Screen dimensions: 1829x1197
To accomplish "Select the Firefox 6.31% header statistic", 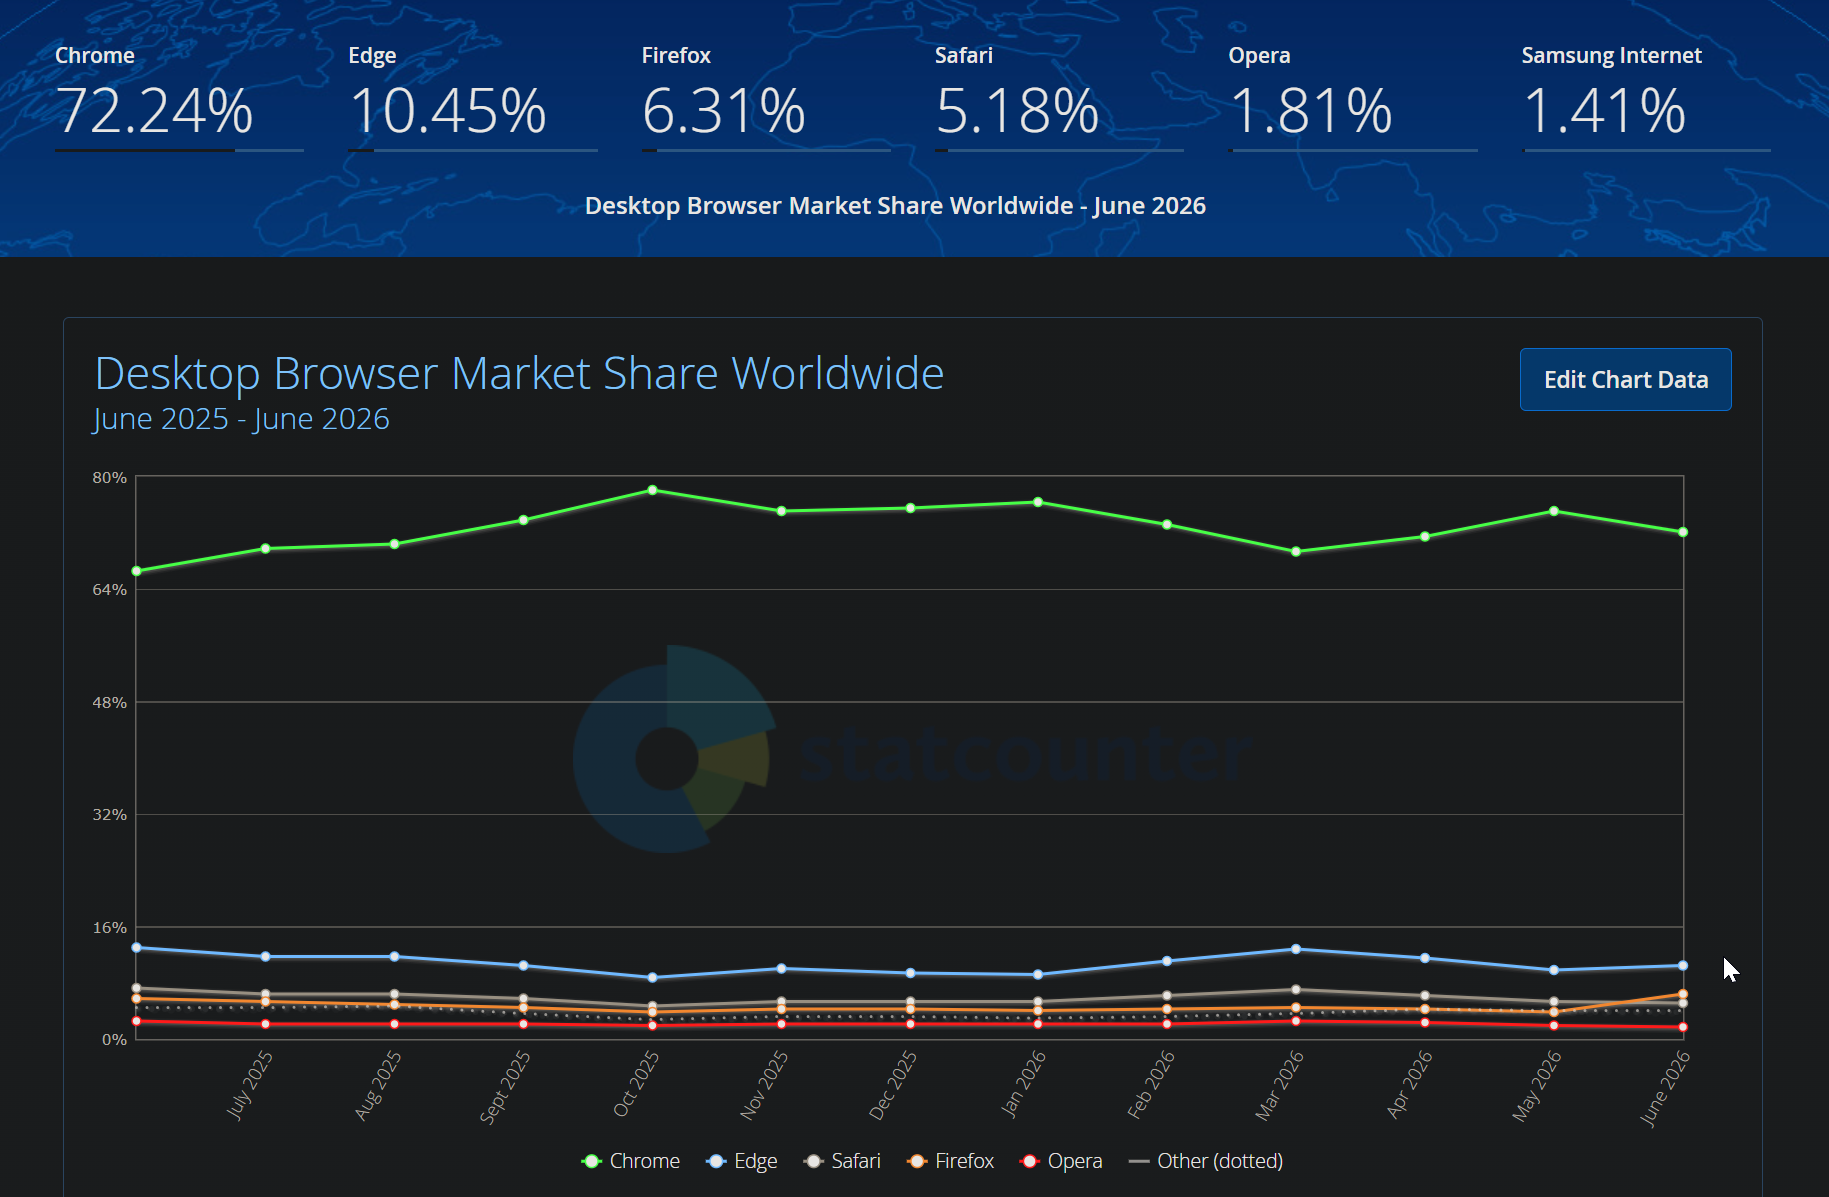I will tap(766, 97).
